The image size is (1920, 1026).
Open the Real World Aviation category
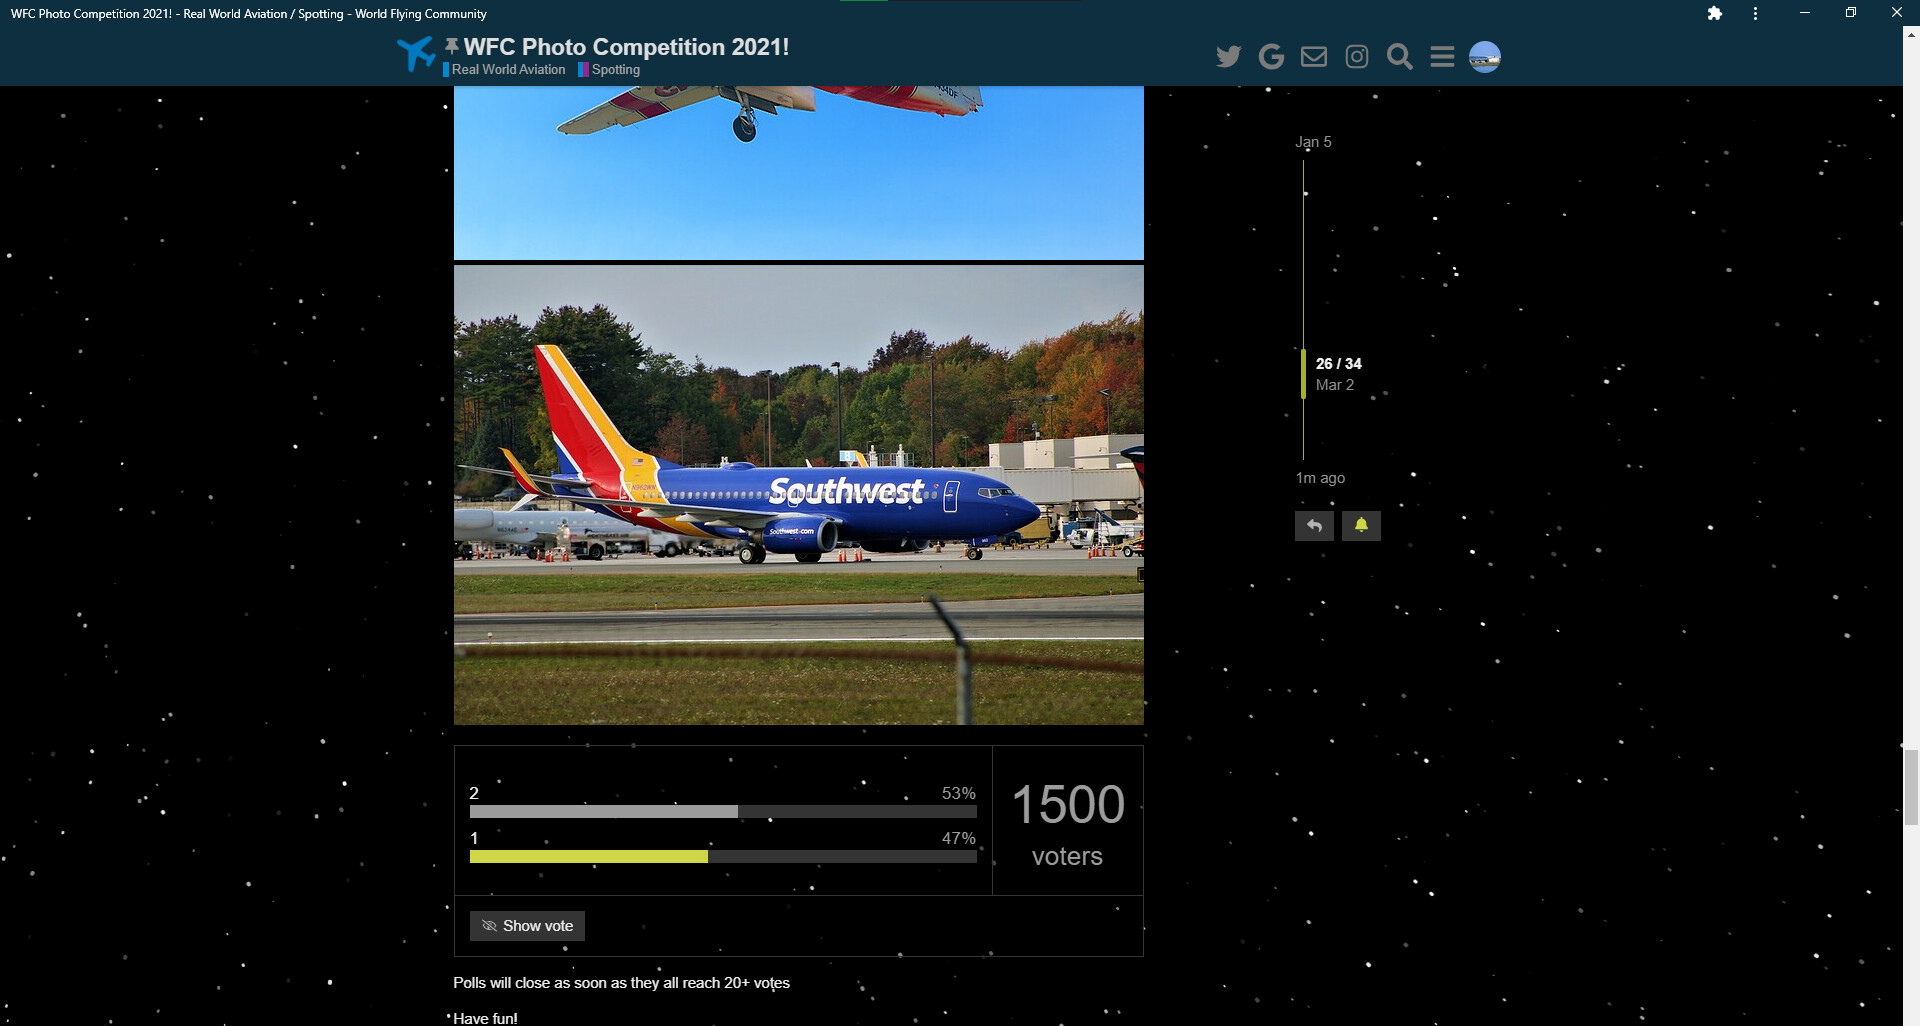(x=507, y=70)
